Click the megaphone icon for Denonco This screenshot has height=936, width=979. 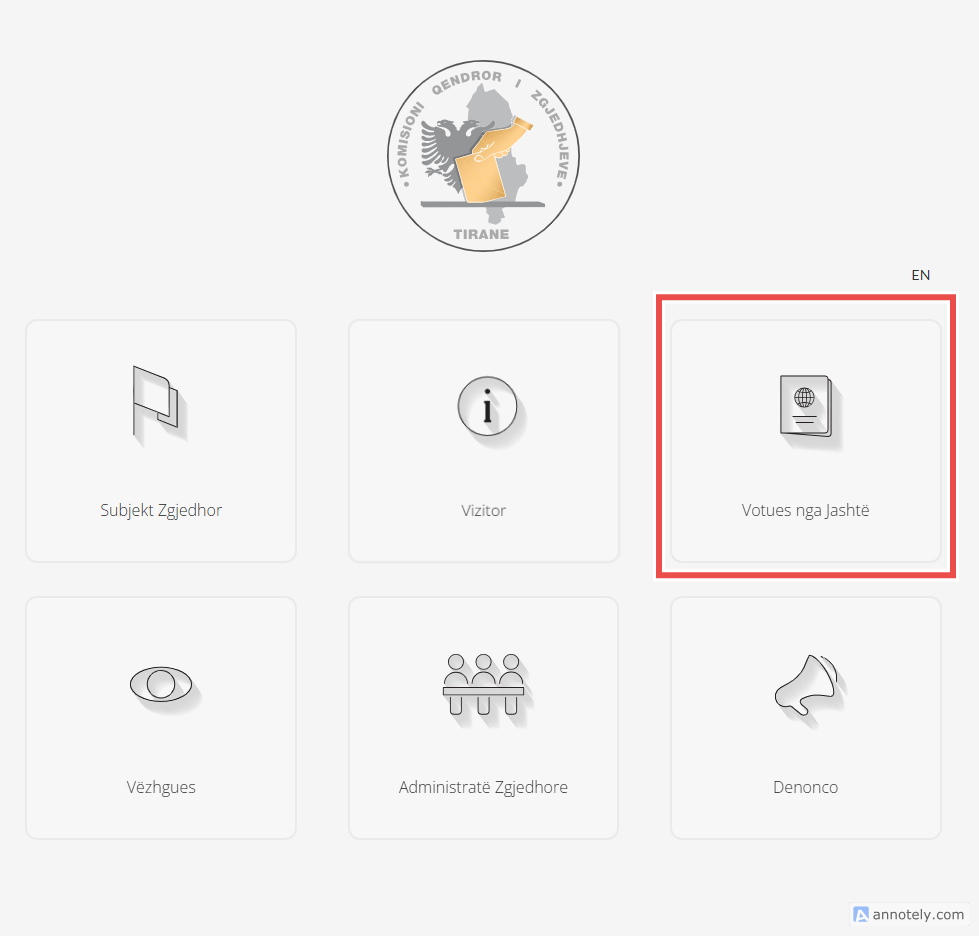[x=807, y=684]
